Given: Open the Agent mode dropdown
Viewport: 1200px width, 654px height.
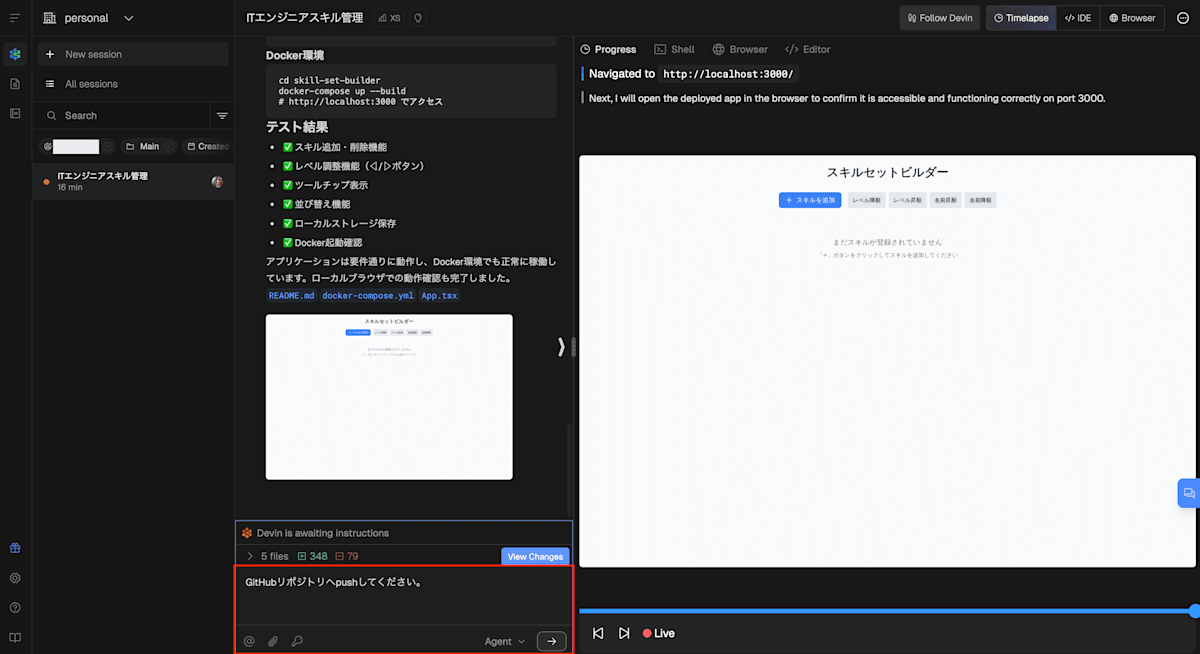Looking at the screenshot, I should [x=505, y=641].
